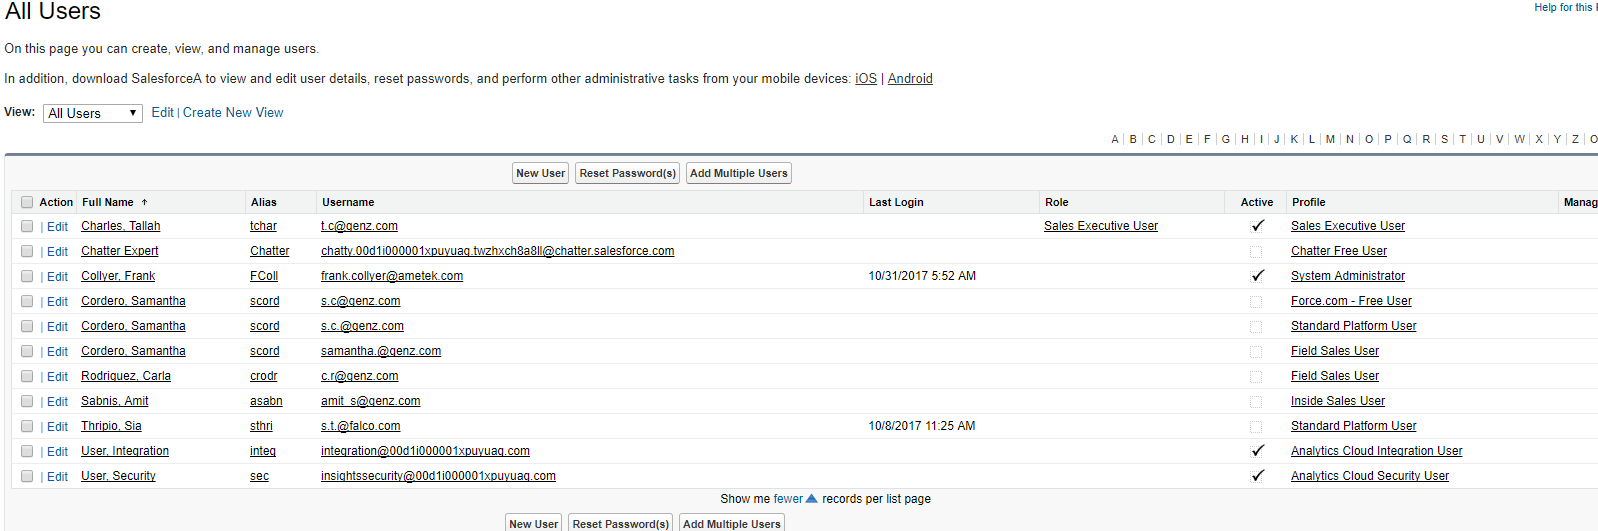
Task: Click top Reset Password(s) button
Action: tap(628, 173)
